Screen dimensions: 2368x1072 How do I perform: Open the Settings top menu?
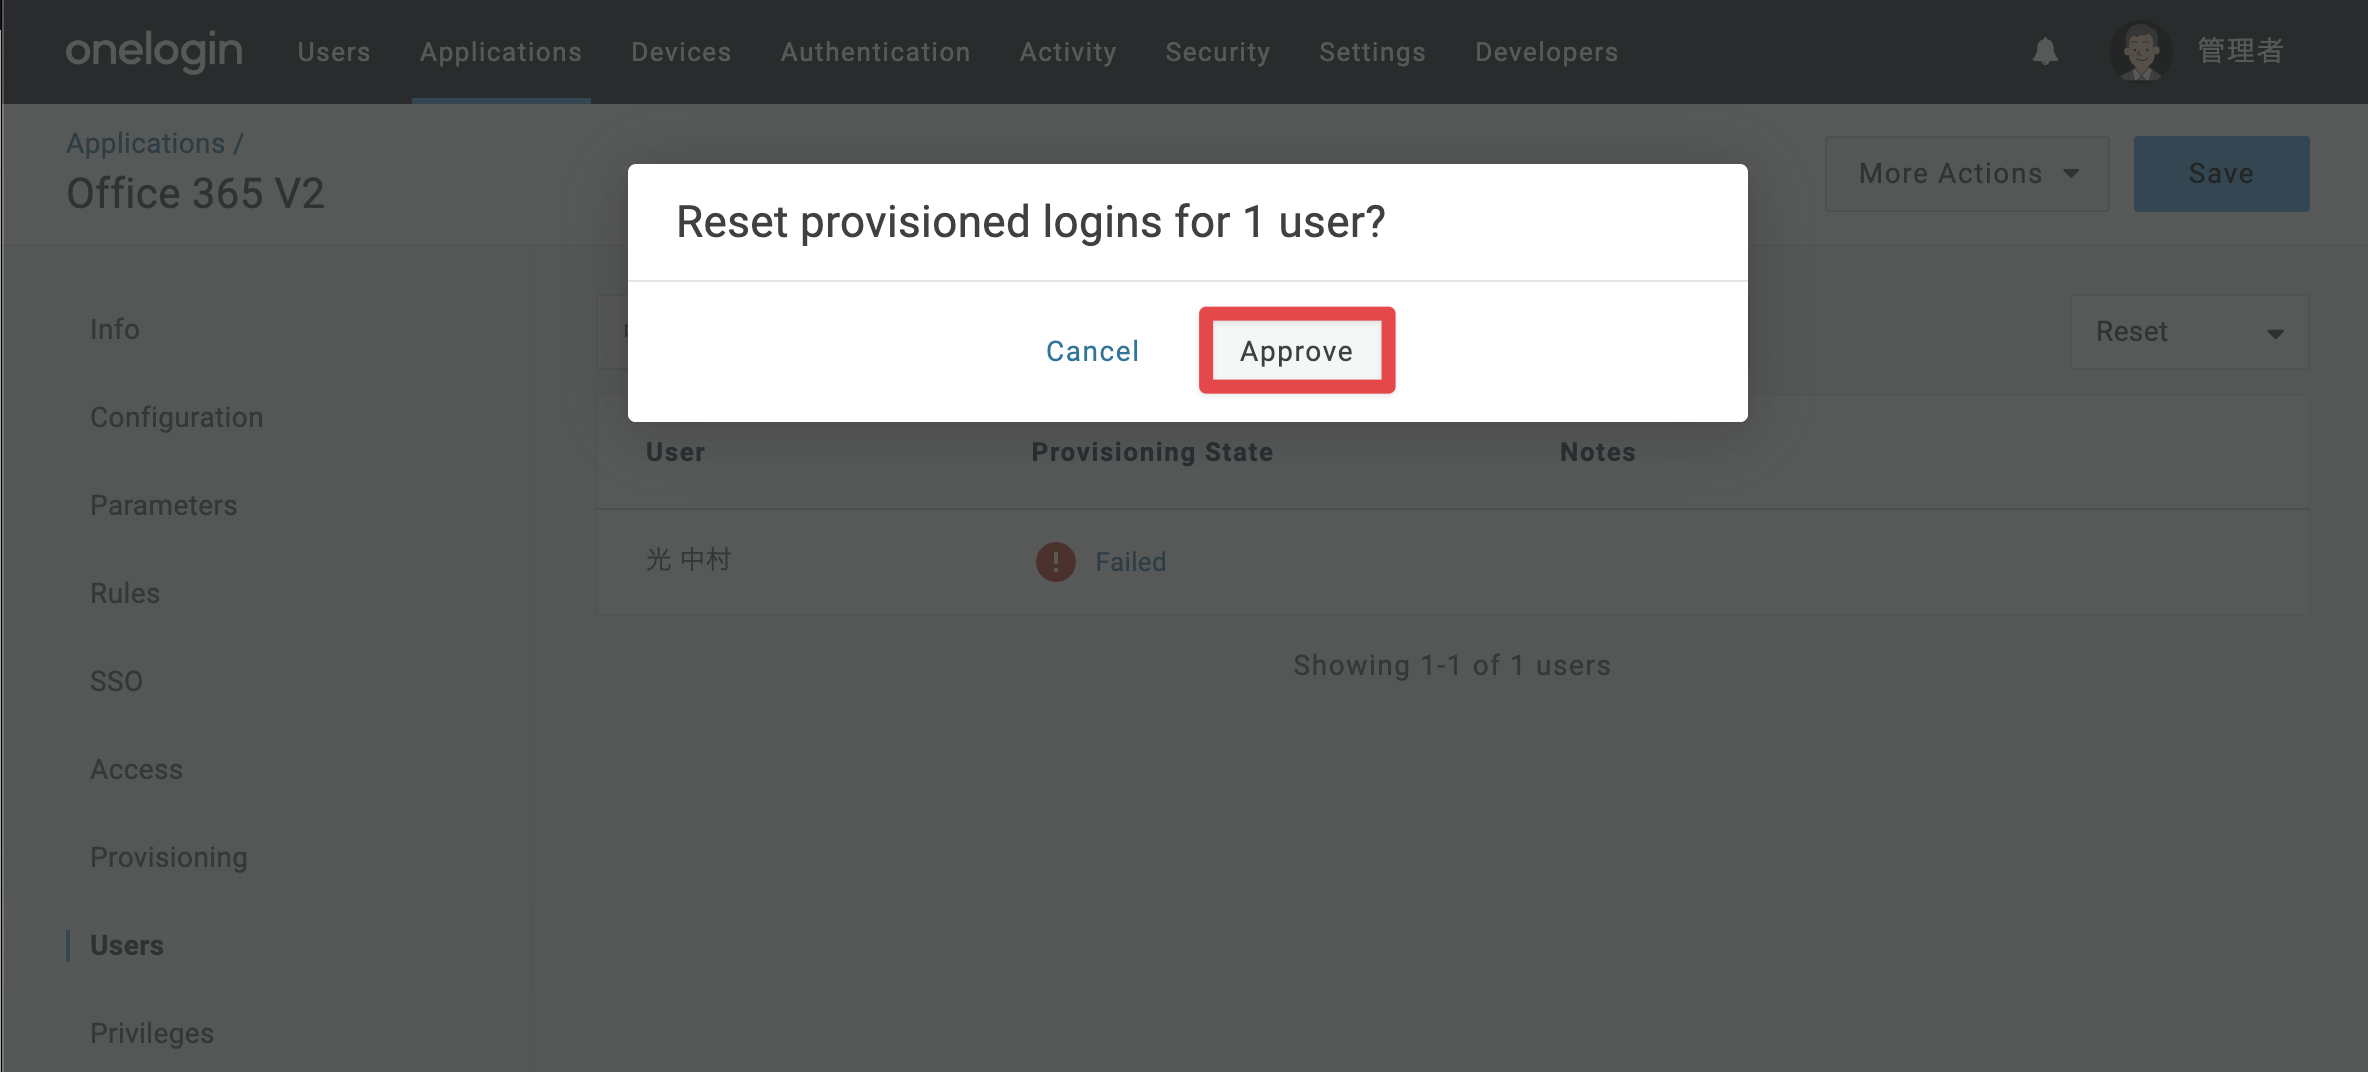click(x=1372, y=52)
